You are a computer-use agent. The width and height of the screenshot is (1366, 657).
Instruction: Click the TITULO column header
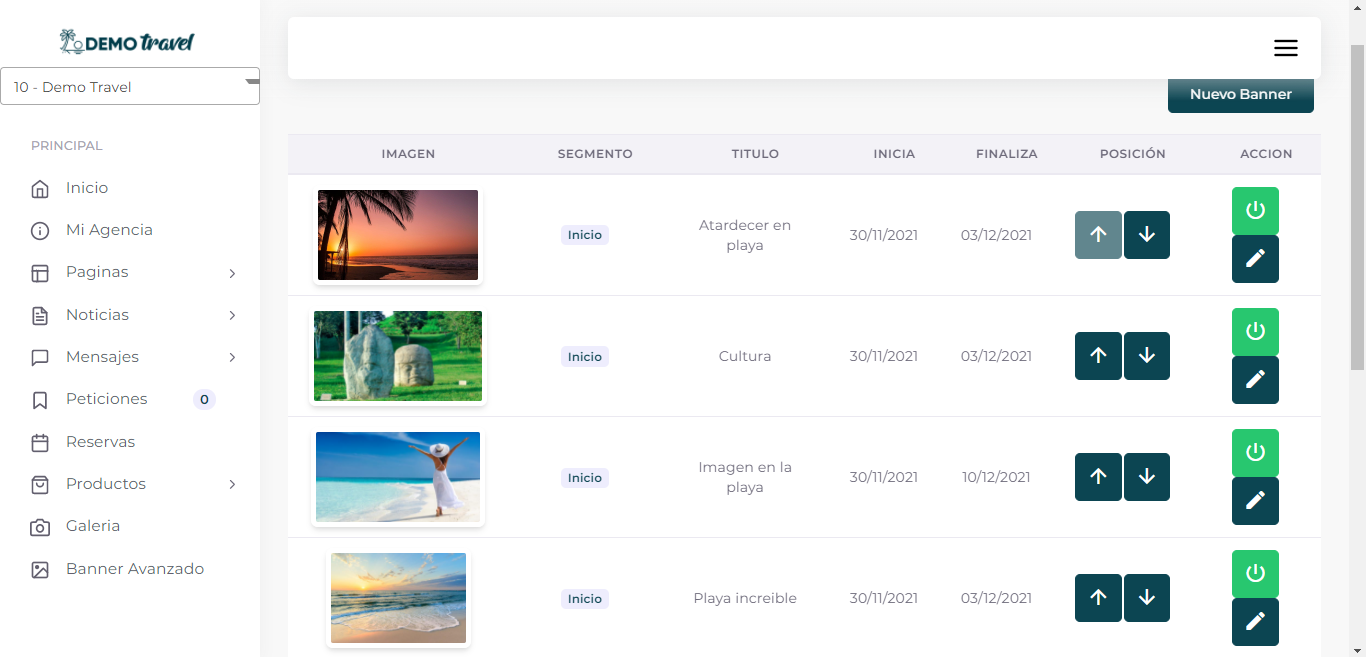[x=755, y=154]
